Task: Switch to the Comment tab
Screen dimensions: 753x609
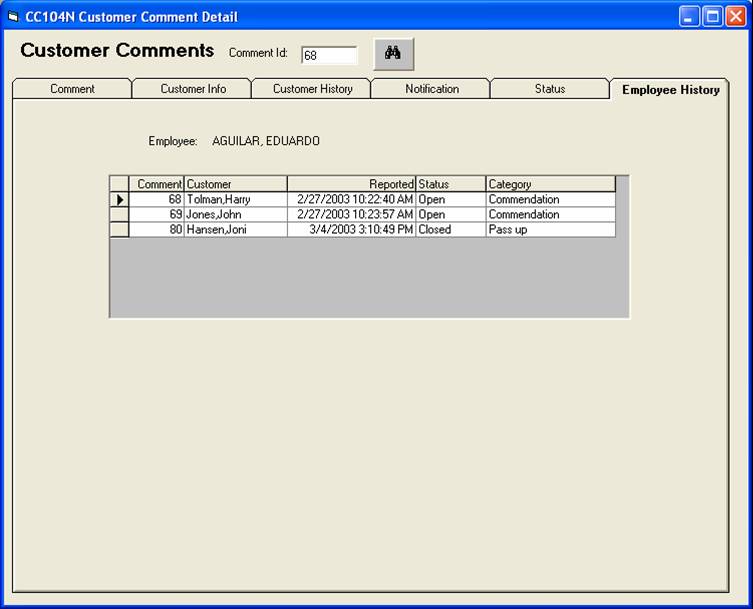Action: point(72,89)
